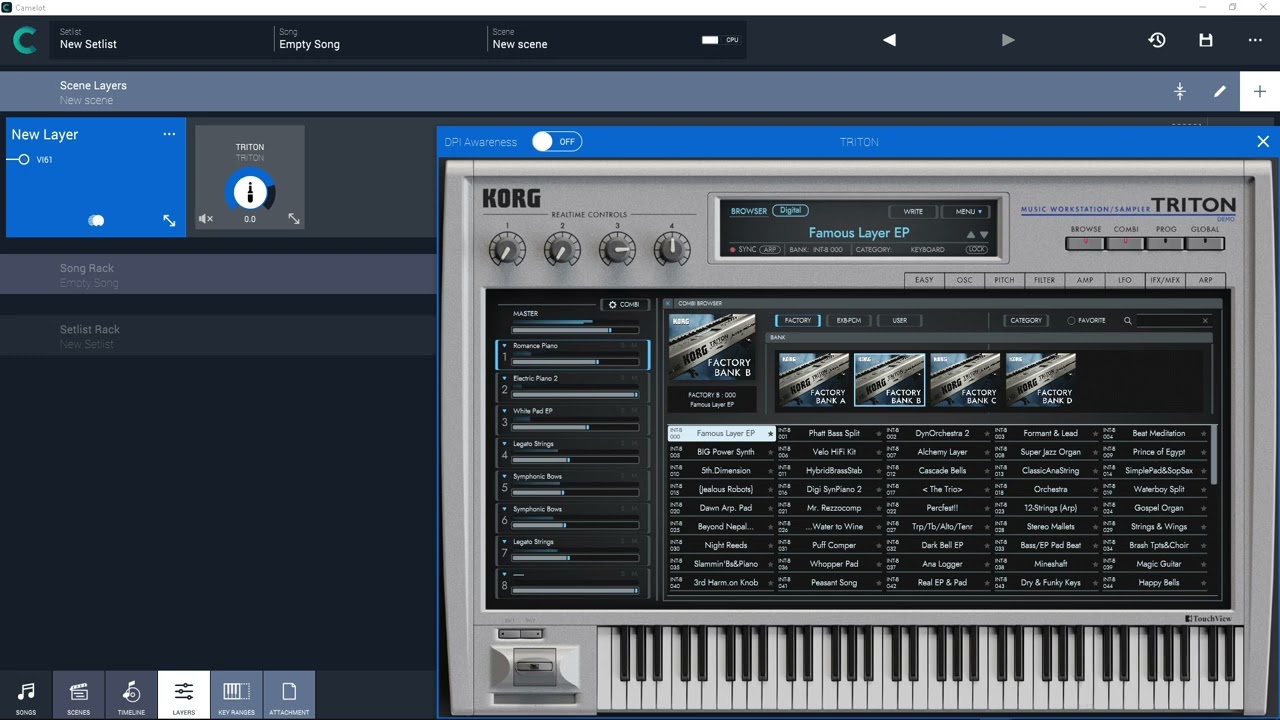Screen dimensions: 1280x720
Task: Close the TRITON plugin window
Action: point(1263,142)
